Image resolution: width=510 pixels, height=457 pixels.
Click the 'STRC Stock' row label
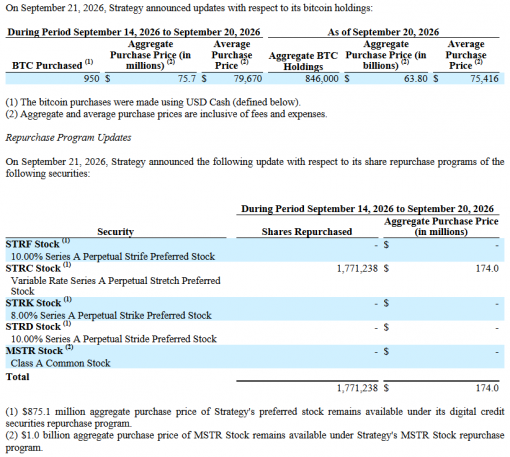pos(38,268)
